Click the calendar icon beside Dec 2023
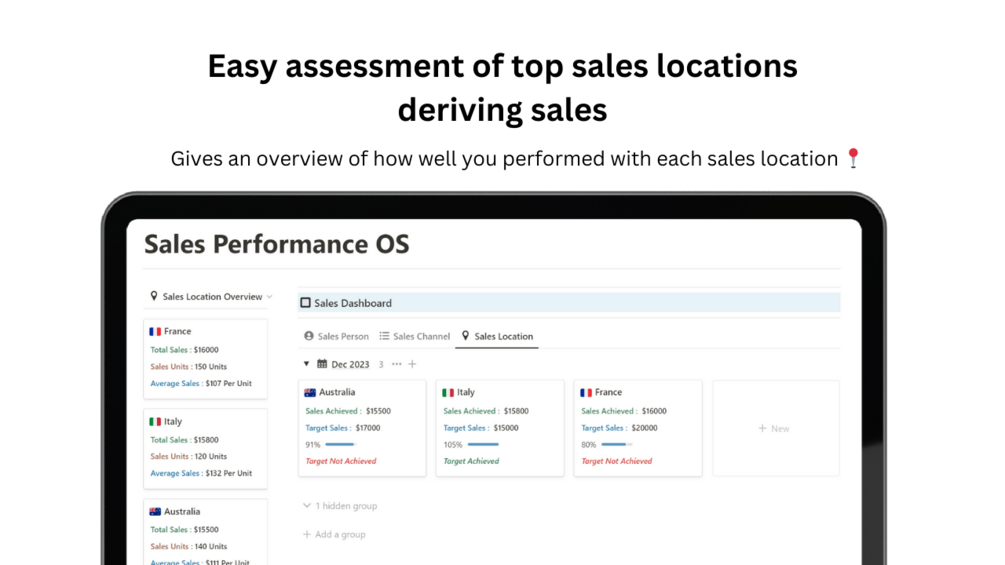 click(322, 364)
